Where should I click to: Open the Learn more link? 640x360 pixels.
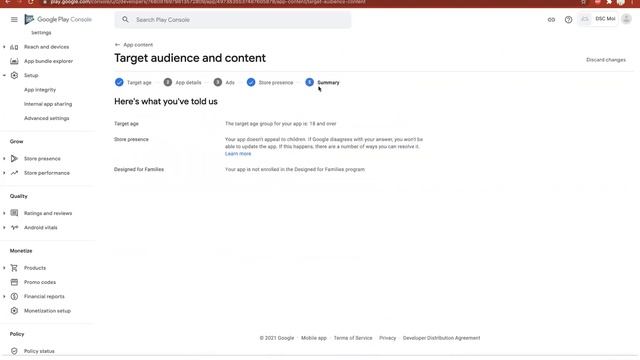click(238, 154)
